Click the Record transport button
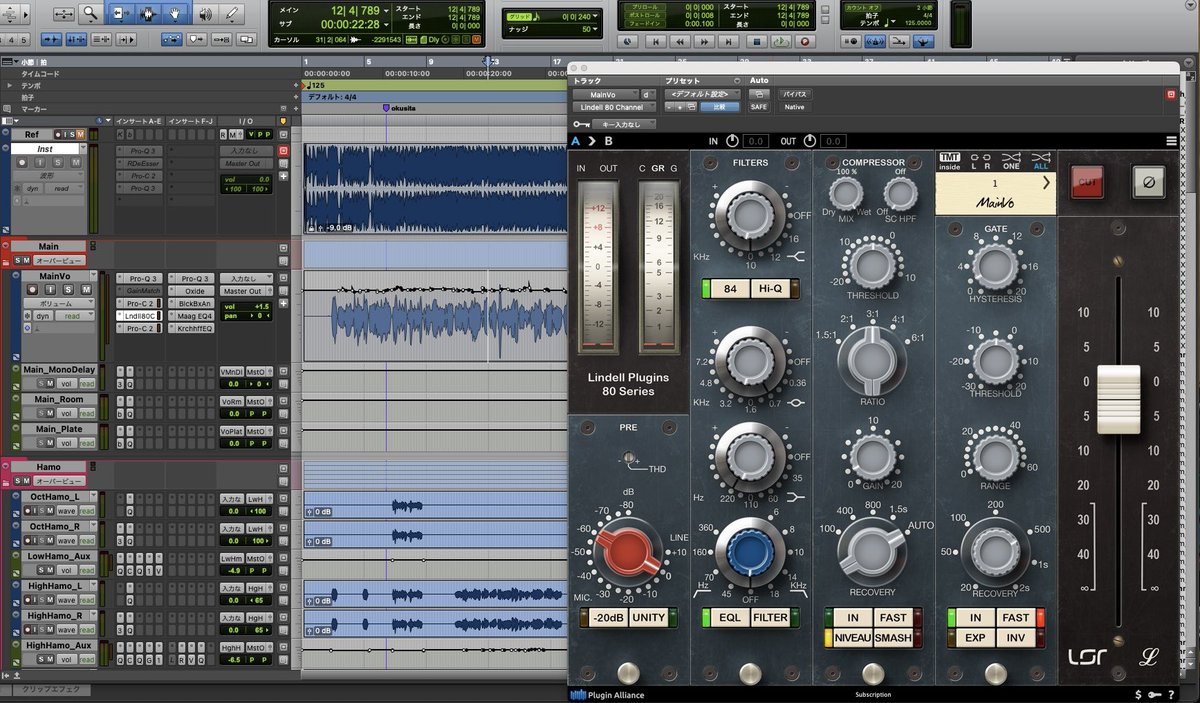Screen dimensions: 1200x703 pos(804,42)
